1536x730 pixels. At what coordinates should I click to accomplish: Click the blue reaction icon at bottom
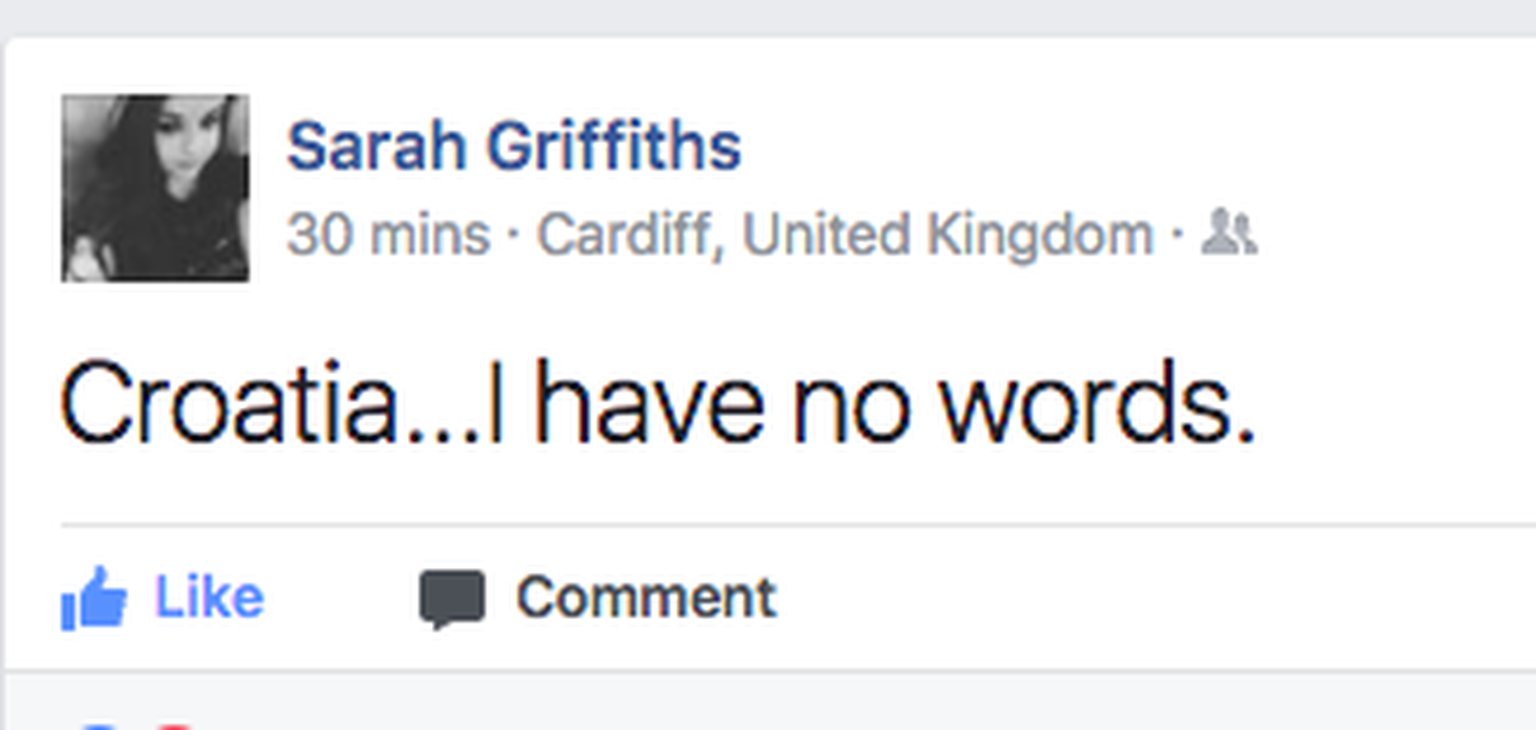pos(98,725)
